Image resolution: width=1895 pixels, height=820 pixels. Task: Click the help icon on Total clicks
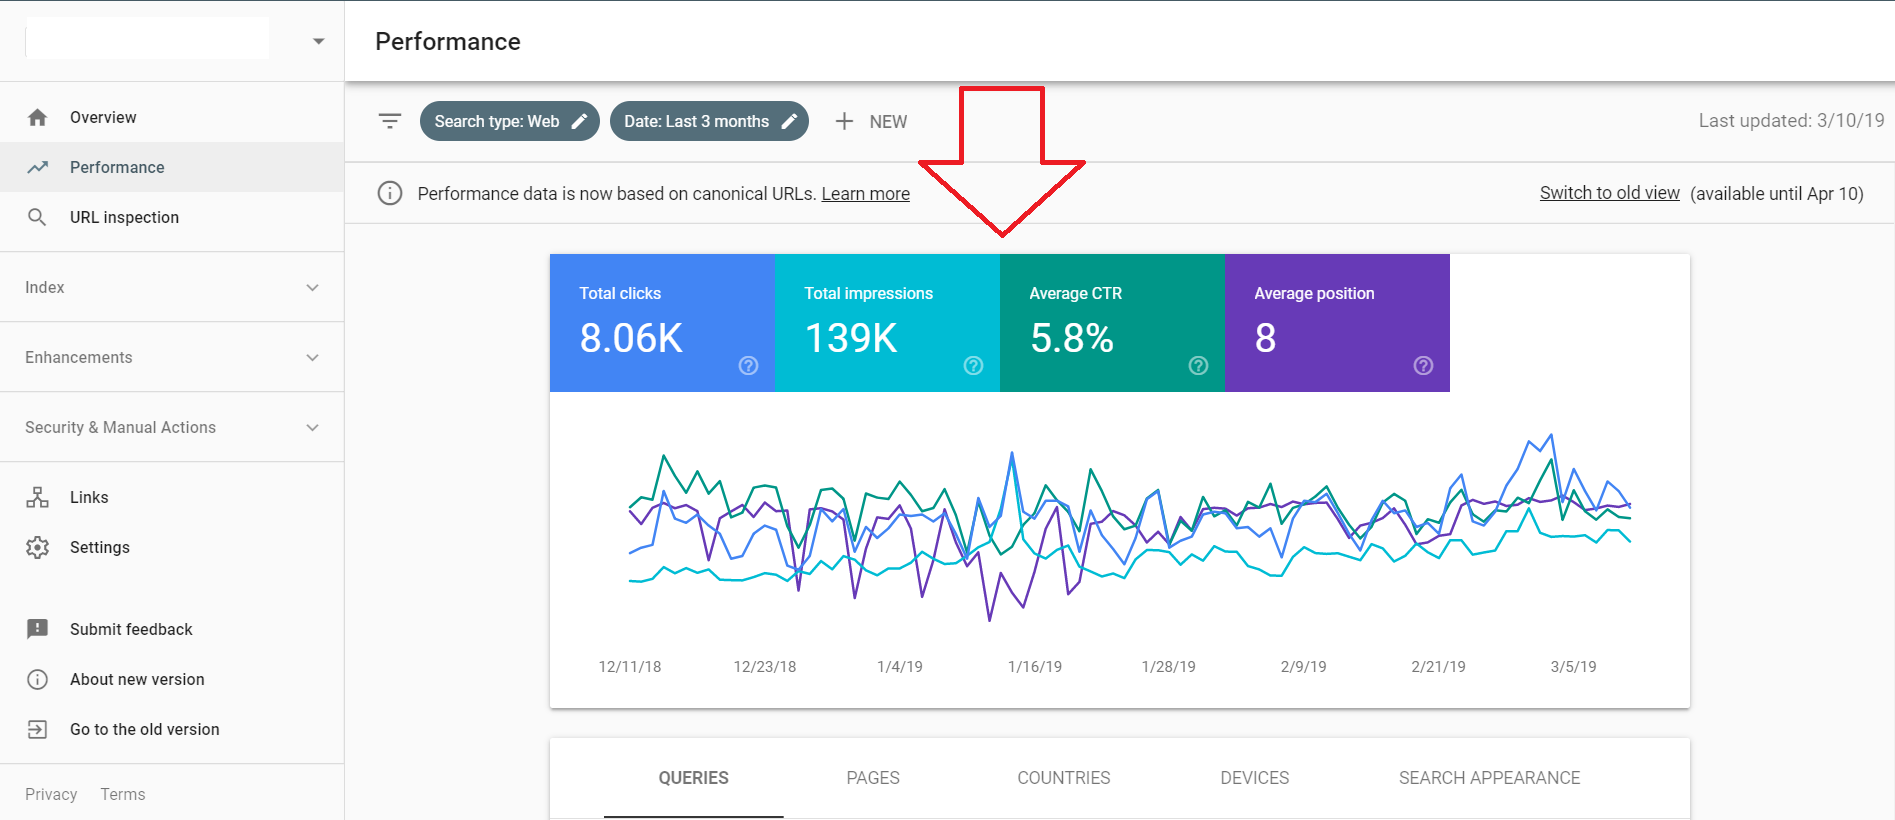point(748,366)
